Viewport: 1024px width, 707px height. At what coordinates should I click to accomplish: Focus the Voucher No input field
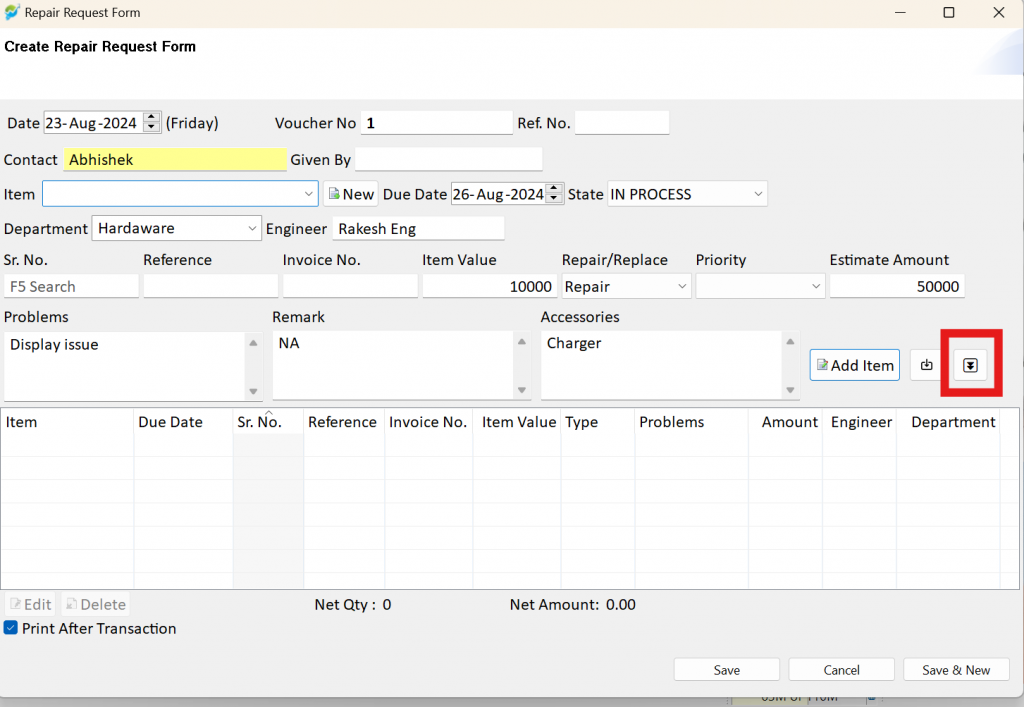point(436,123)
